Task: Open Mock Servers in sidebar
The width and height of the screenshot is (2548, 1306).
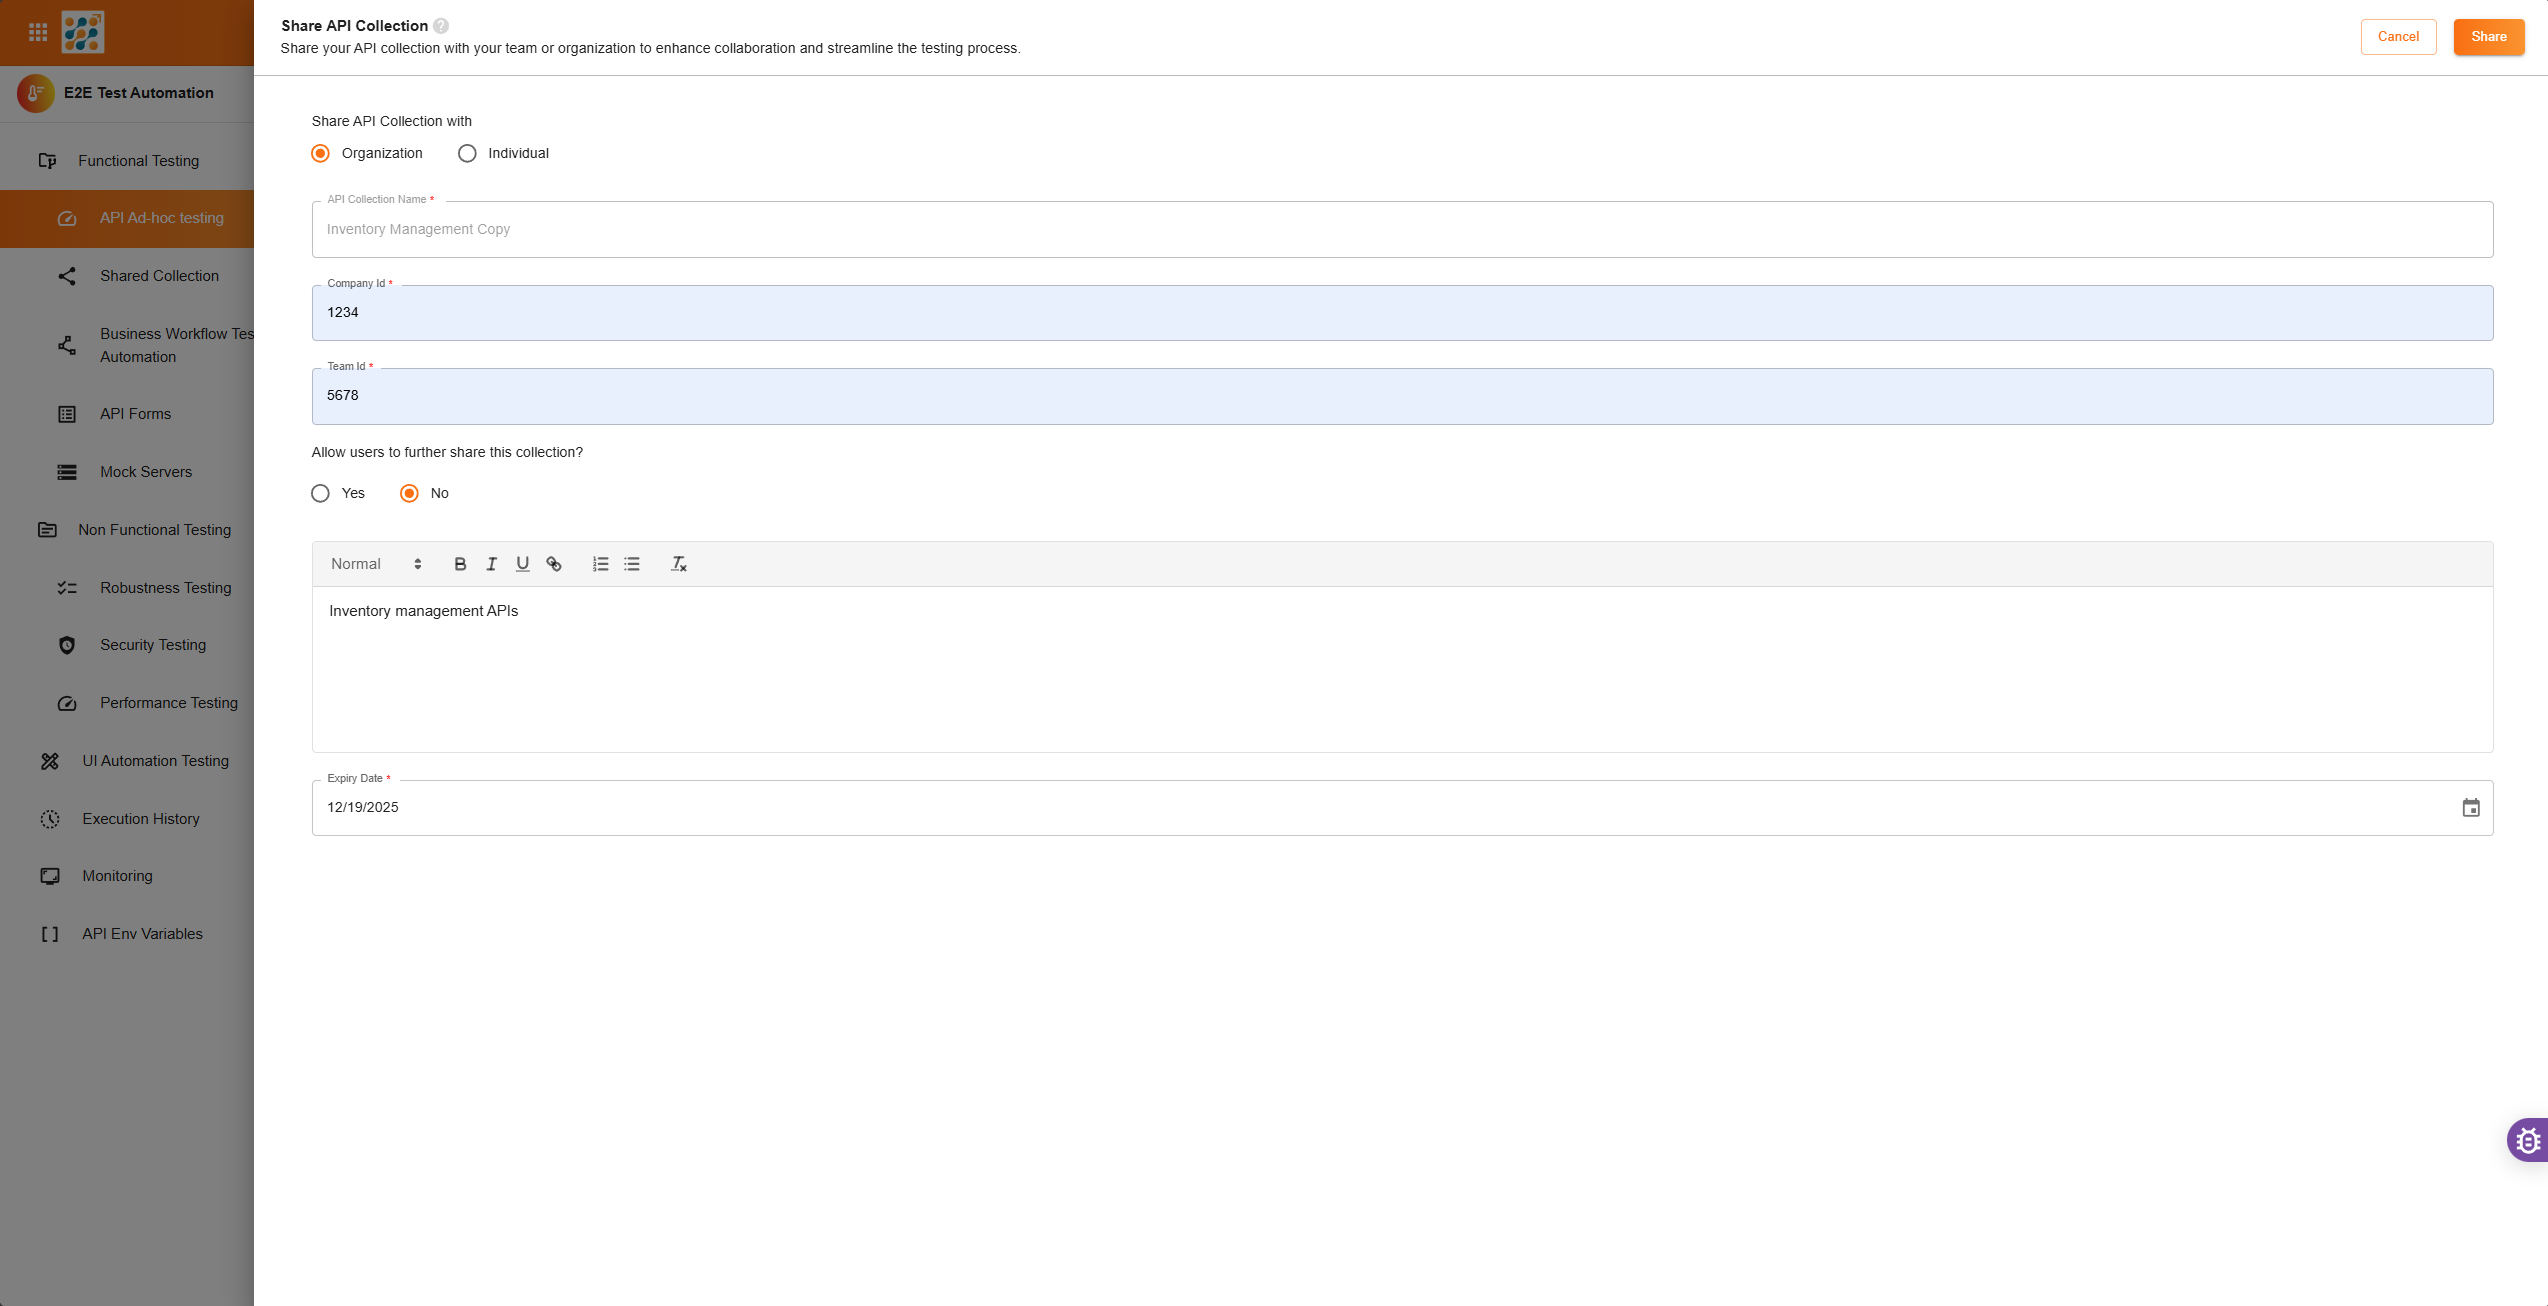Action: 146,472
